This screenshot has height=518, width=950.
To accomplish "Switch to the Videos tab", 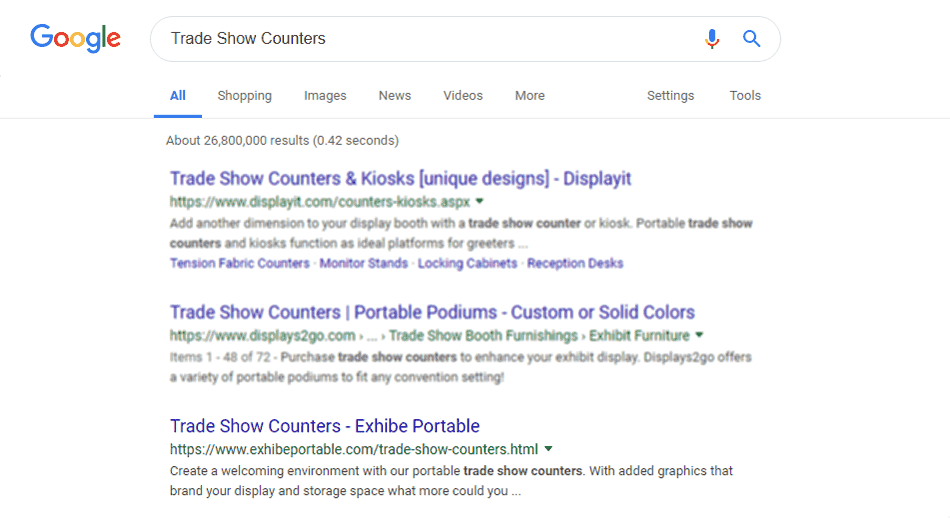I will coord(463,96).
